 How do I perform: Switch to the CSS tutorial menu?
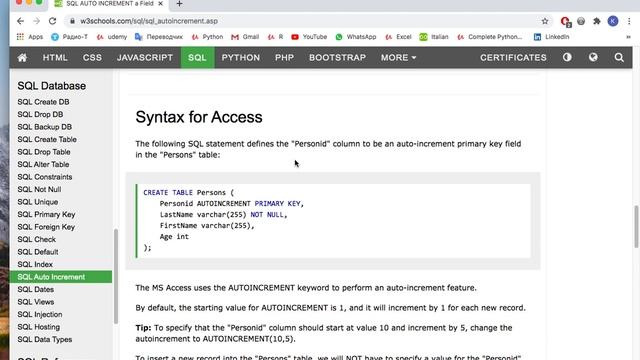point(92,58)
